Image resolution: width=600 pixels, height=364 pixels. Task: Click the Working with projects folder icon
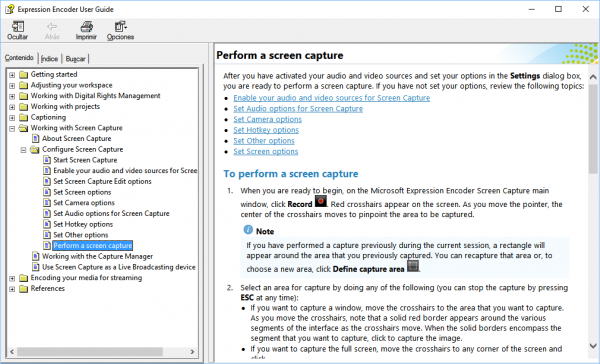point(24,106)
